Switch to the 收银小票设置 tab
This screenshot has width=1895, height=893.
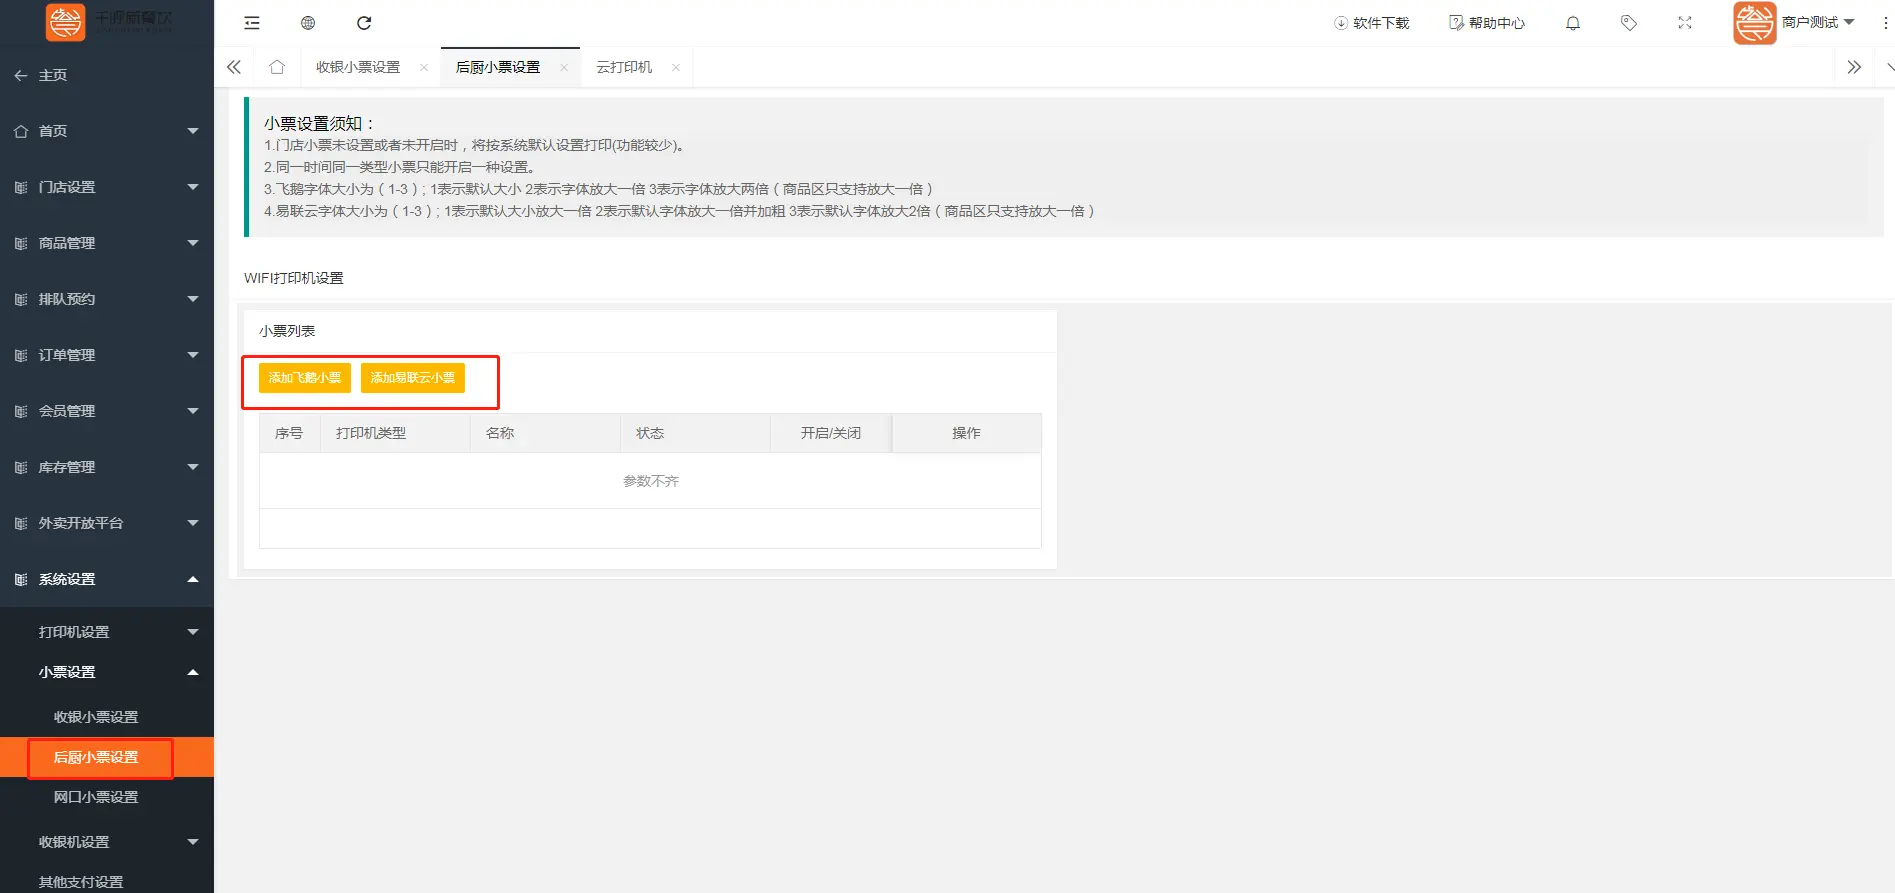(x=358, y=67)
